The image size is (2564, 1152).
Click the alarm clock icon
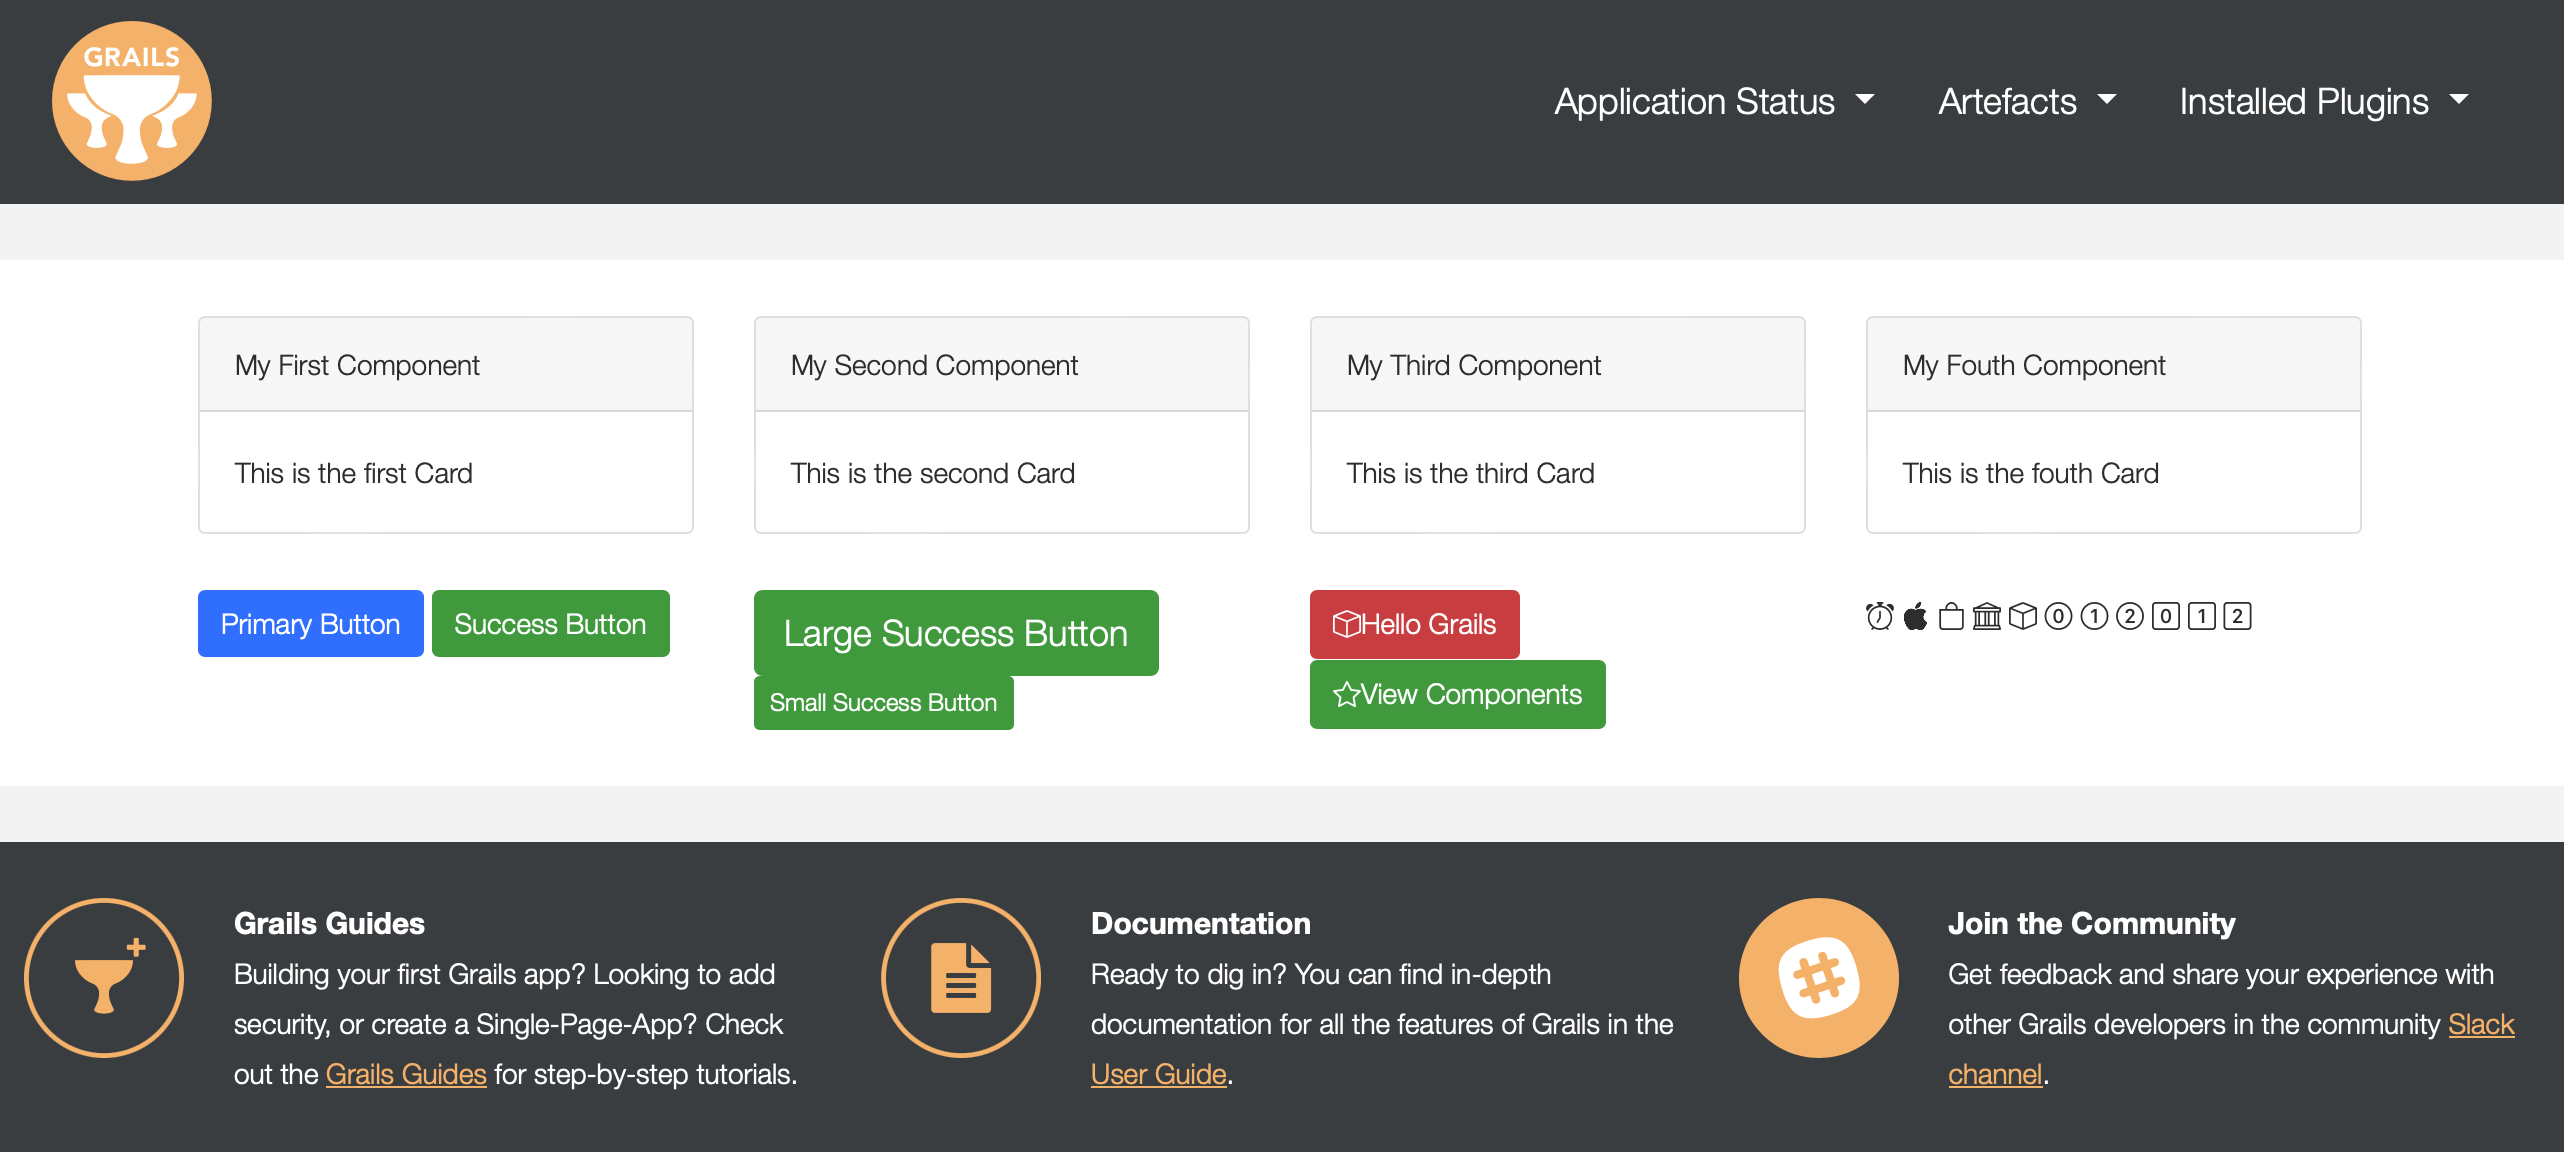click(x=1880, y=616)
